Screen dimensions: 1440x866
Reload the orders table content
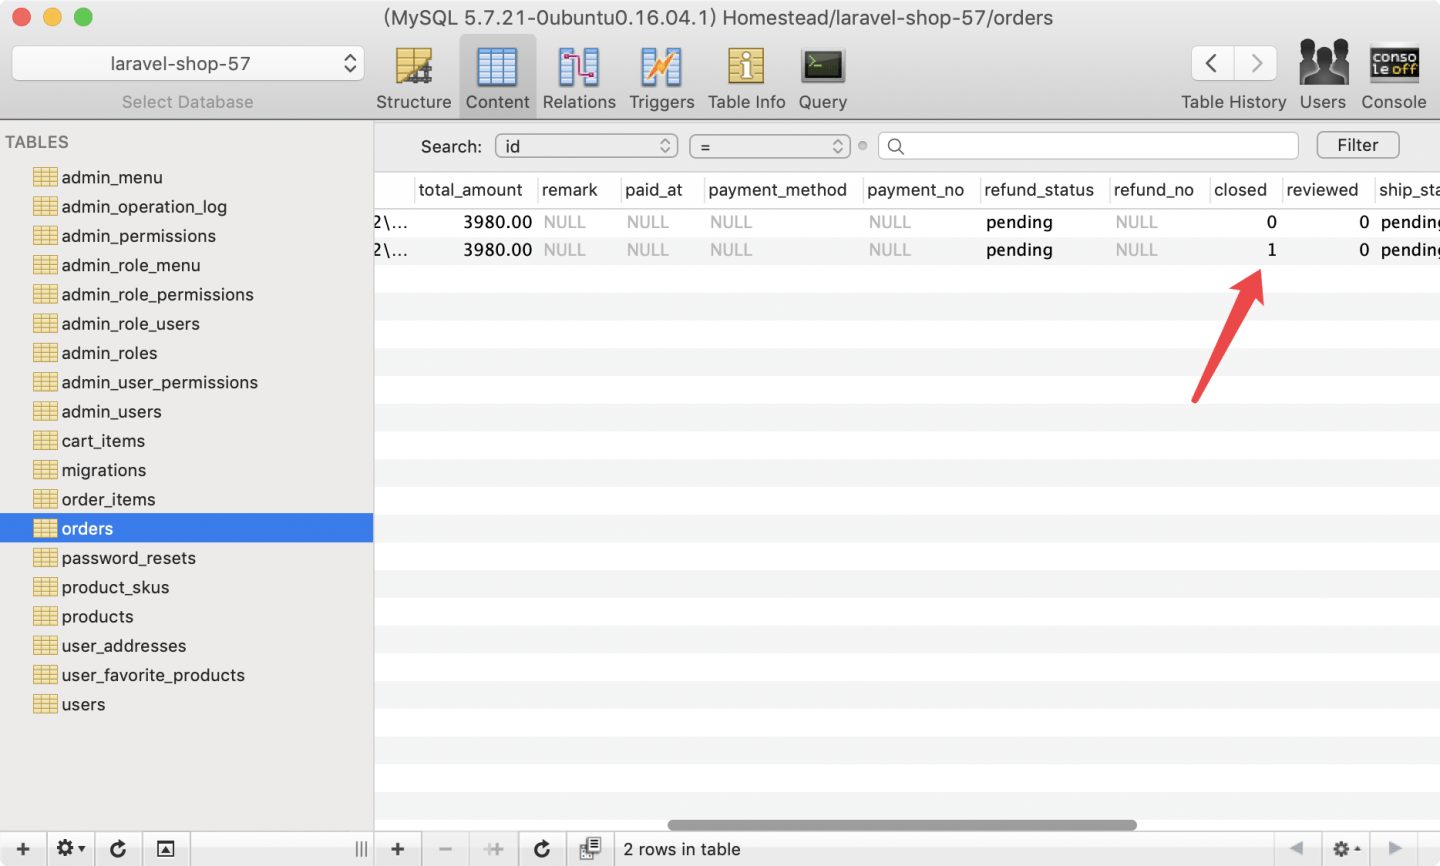(x=542, y=849)
